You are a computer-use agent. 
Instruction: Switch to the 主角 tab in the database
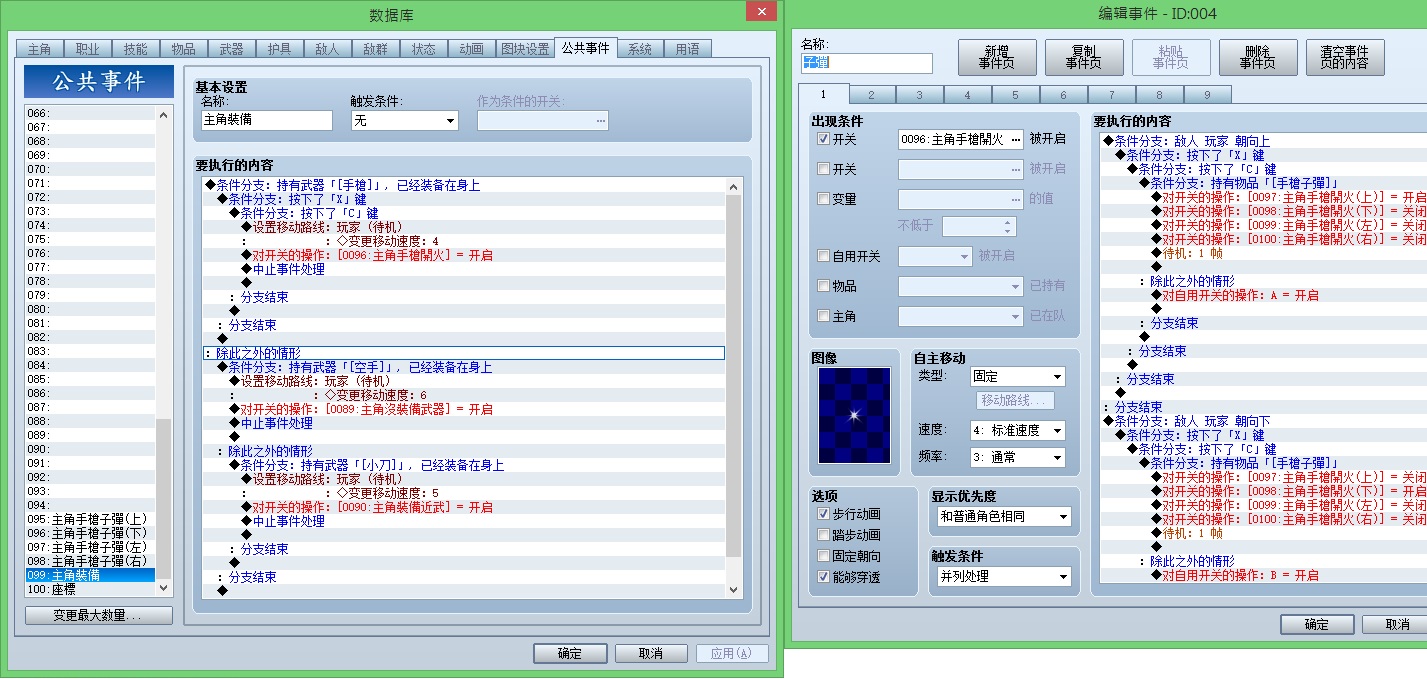39,49
